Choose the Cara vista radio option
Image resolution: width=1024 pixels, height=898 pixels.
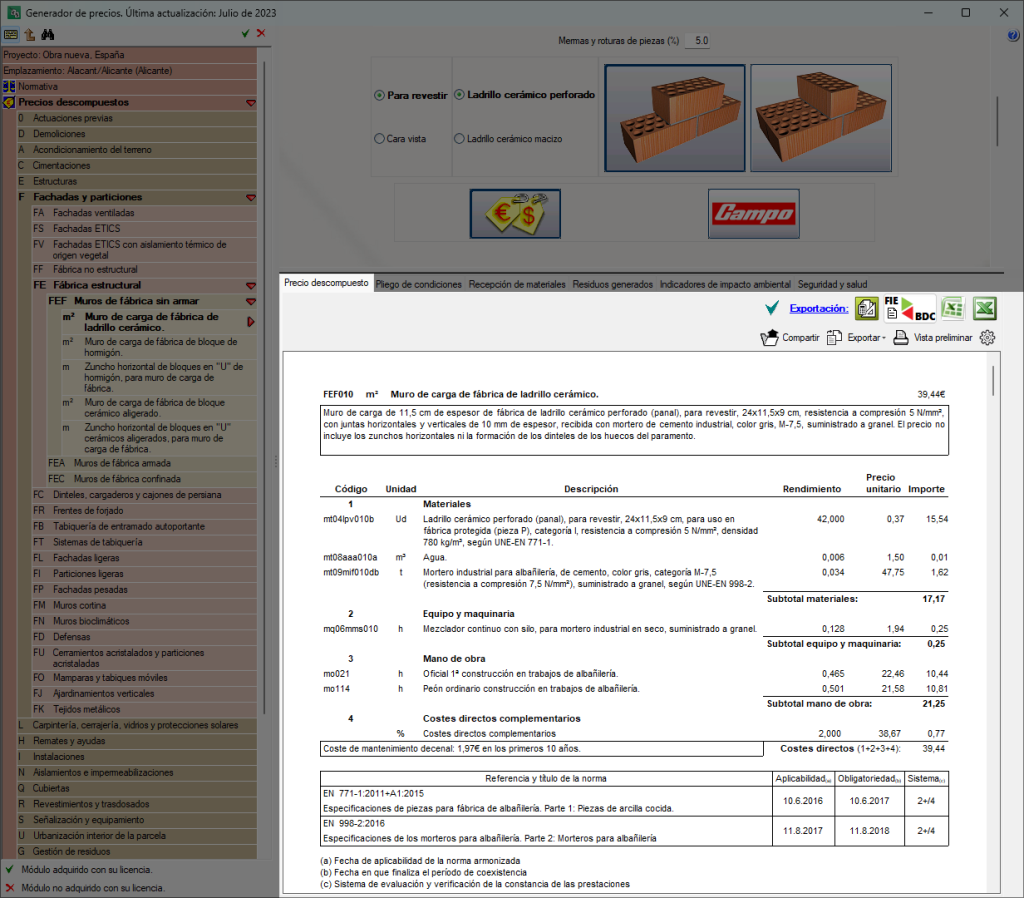(379, 138)
